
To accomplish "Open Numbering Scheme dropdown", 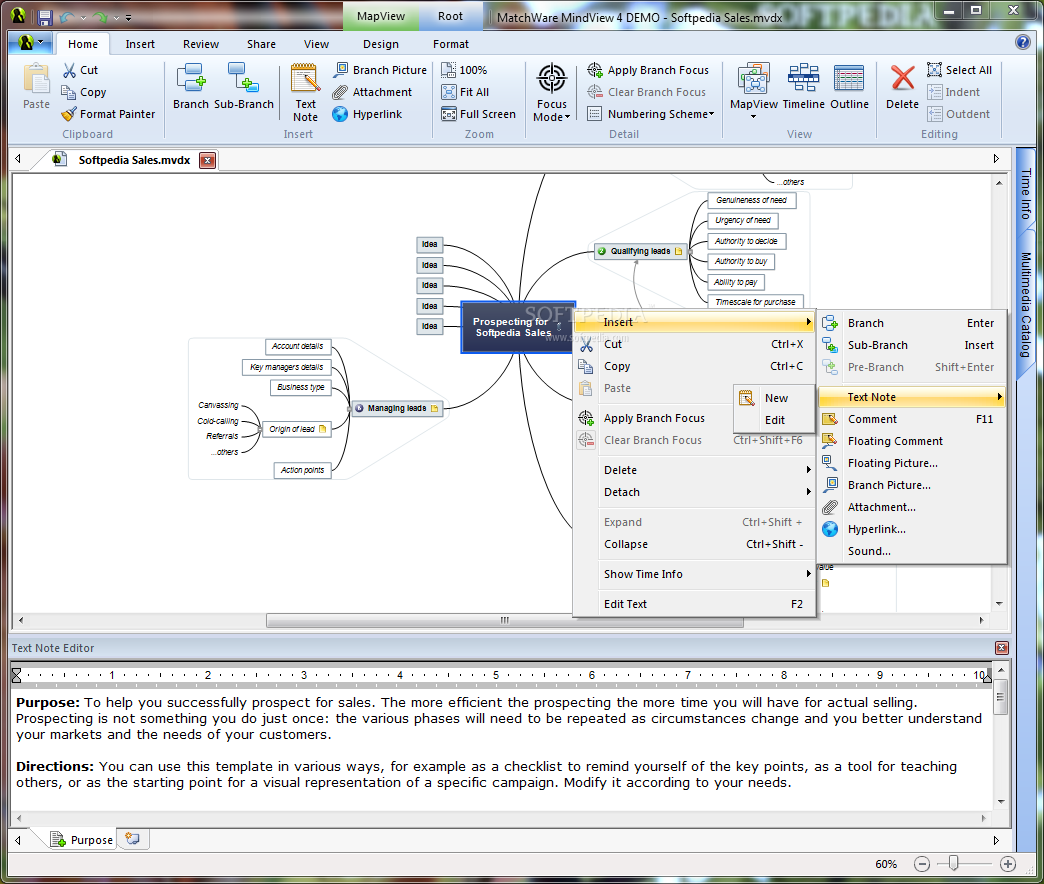I will 651,114.
